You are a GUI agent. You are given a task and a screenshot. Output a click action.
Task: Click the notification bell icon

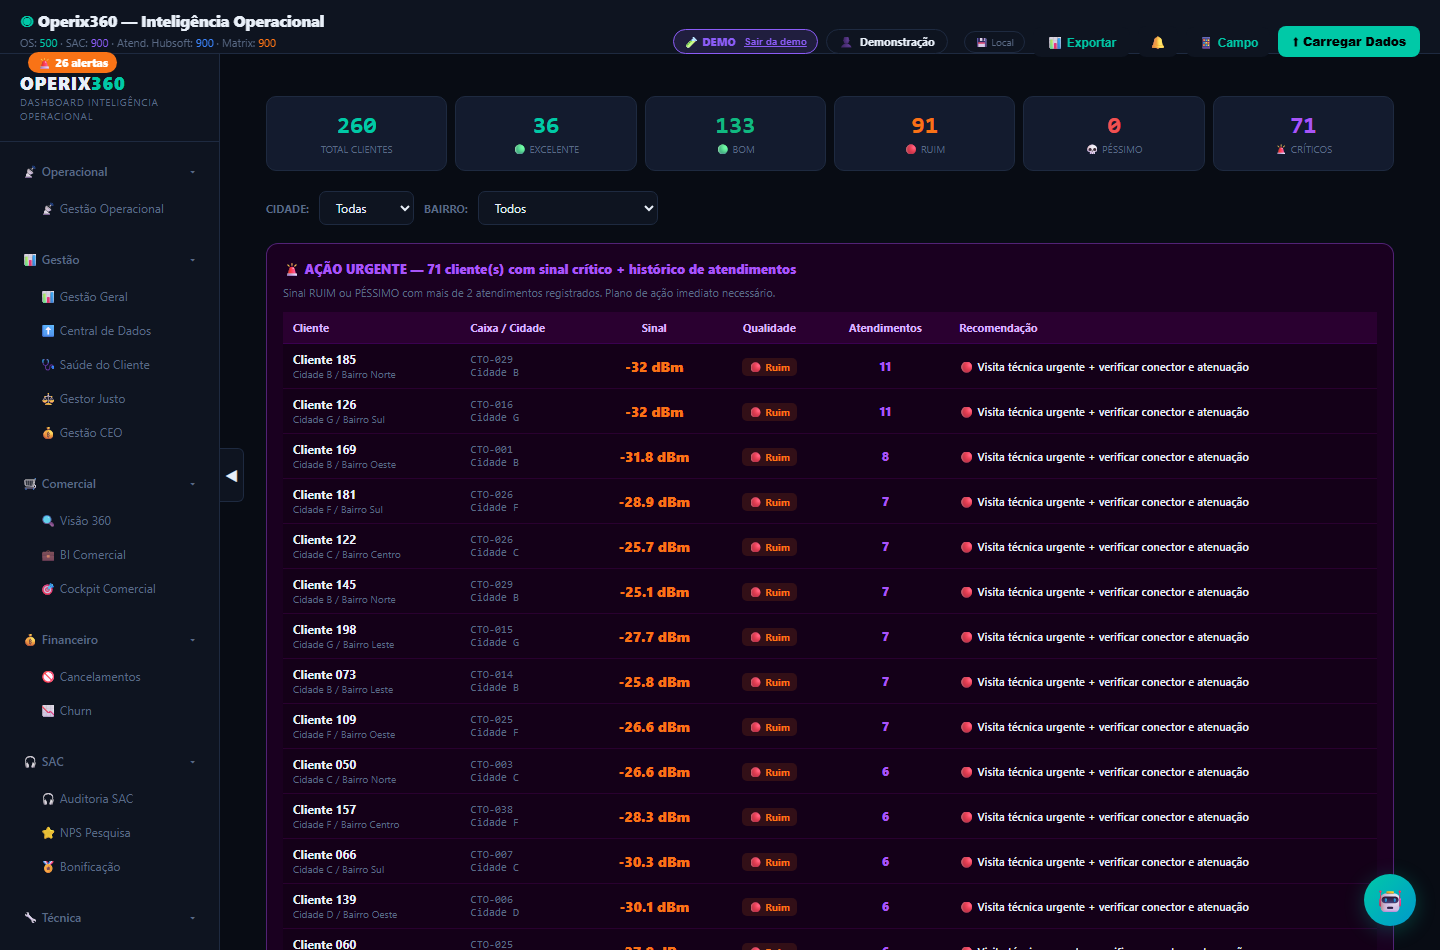[x=1158, y=42]
